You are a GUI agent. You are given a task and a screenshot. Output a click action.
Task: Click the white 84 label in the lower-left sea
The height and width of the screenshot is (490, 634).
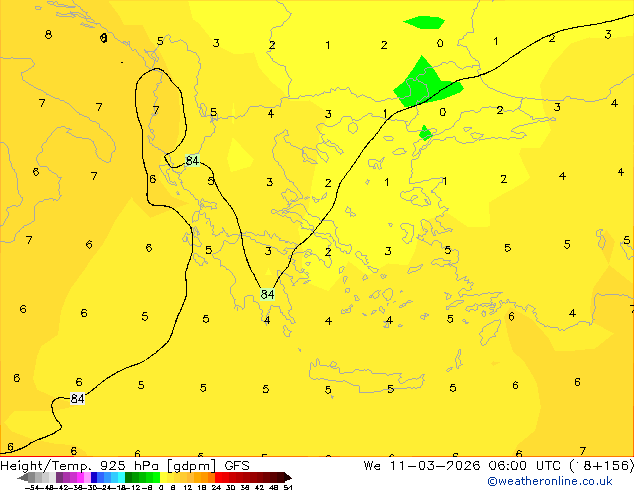[x=77, y=399]
